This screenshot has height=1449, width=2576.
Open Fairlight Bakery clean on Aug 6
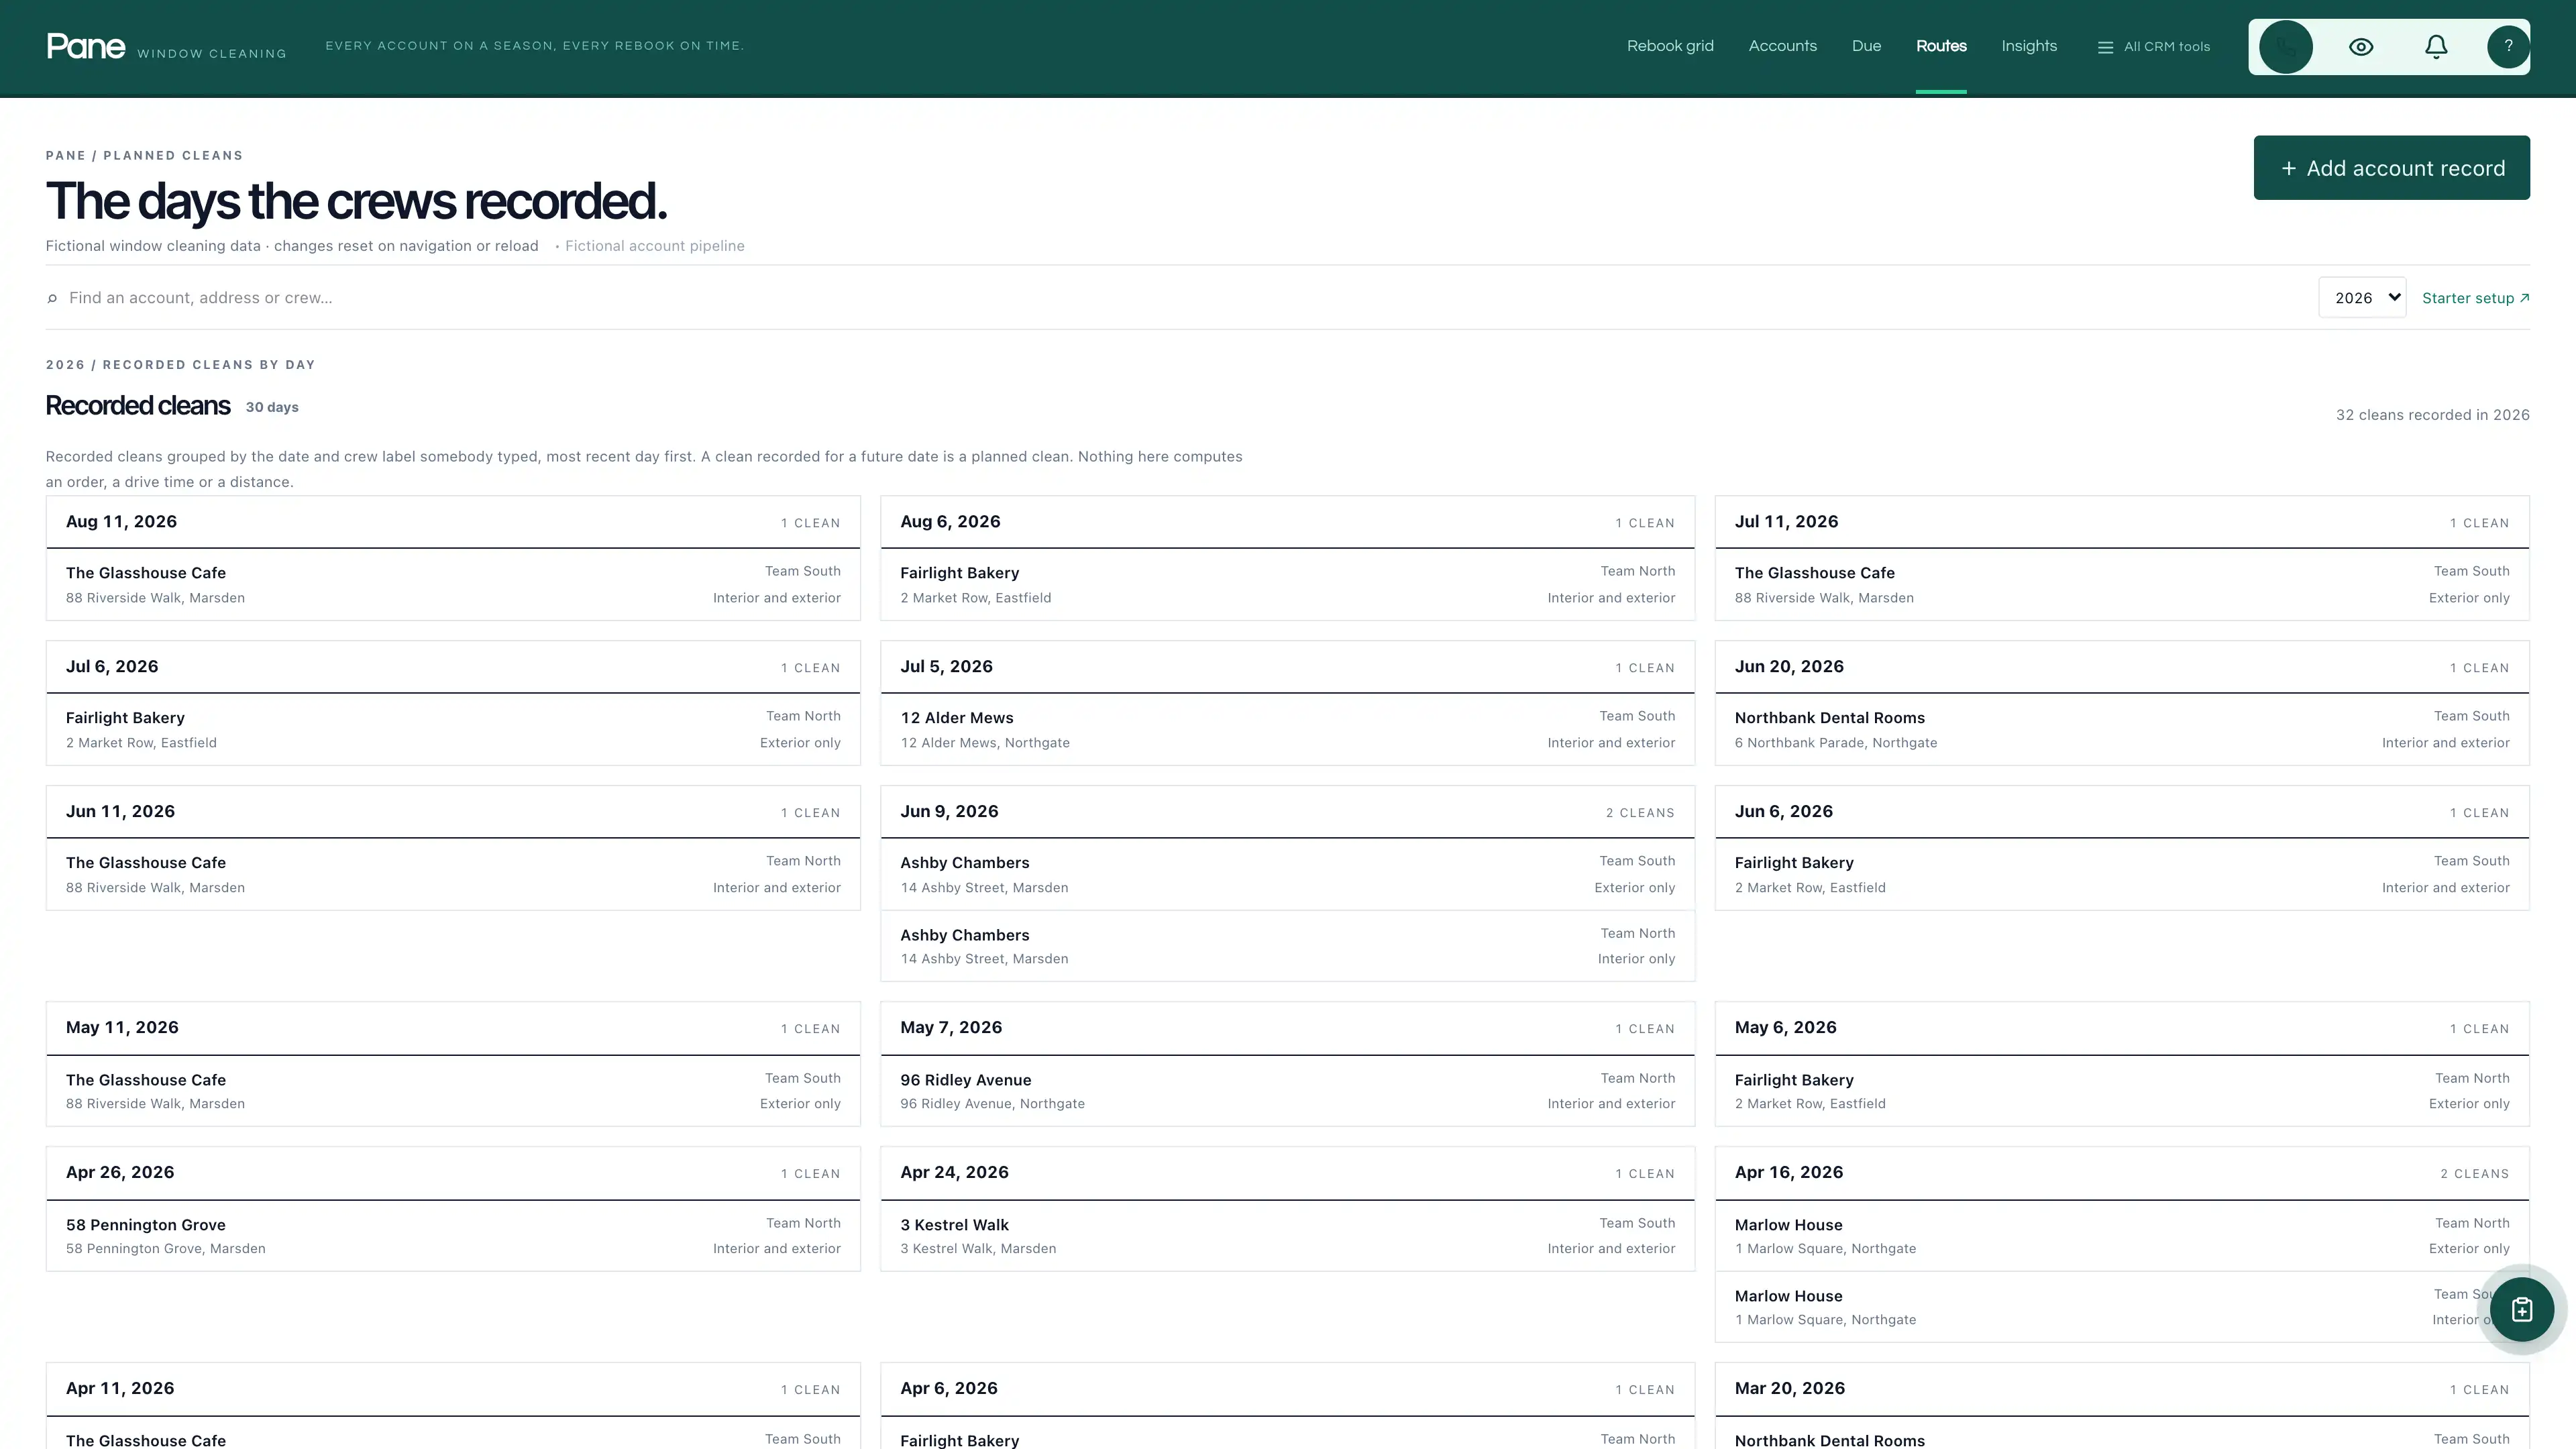click(1287, 585)
